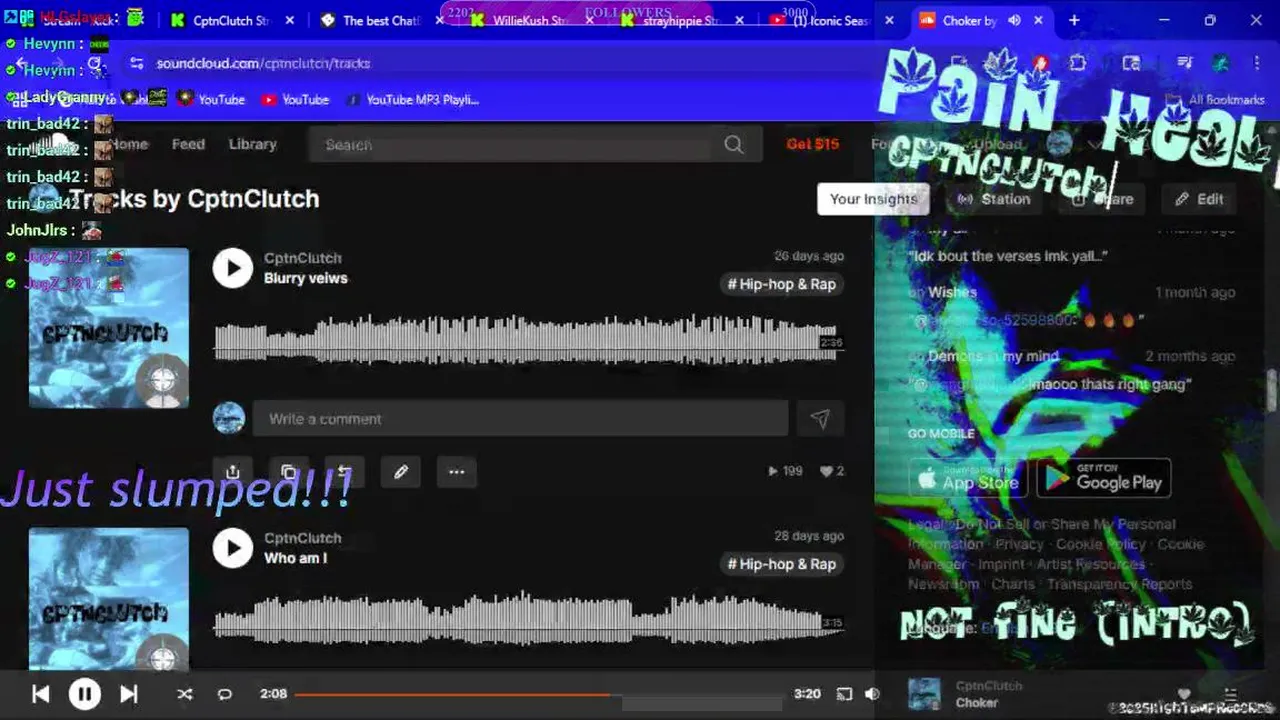This screenshot has height=720, width=1280.
Task: Close the Choker by browser tab
Action: click(1039, 20)
